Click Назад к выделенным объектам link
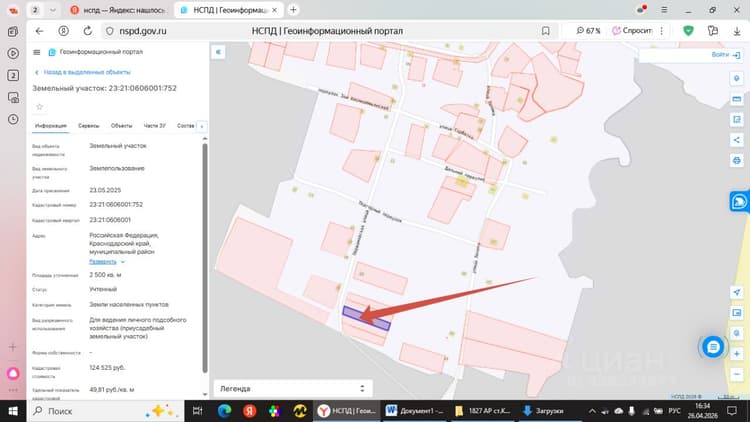The height and width of the screenshot is (422, 750). [x=83, y=72]
